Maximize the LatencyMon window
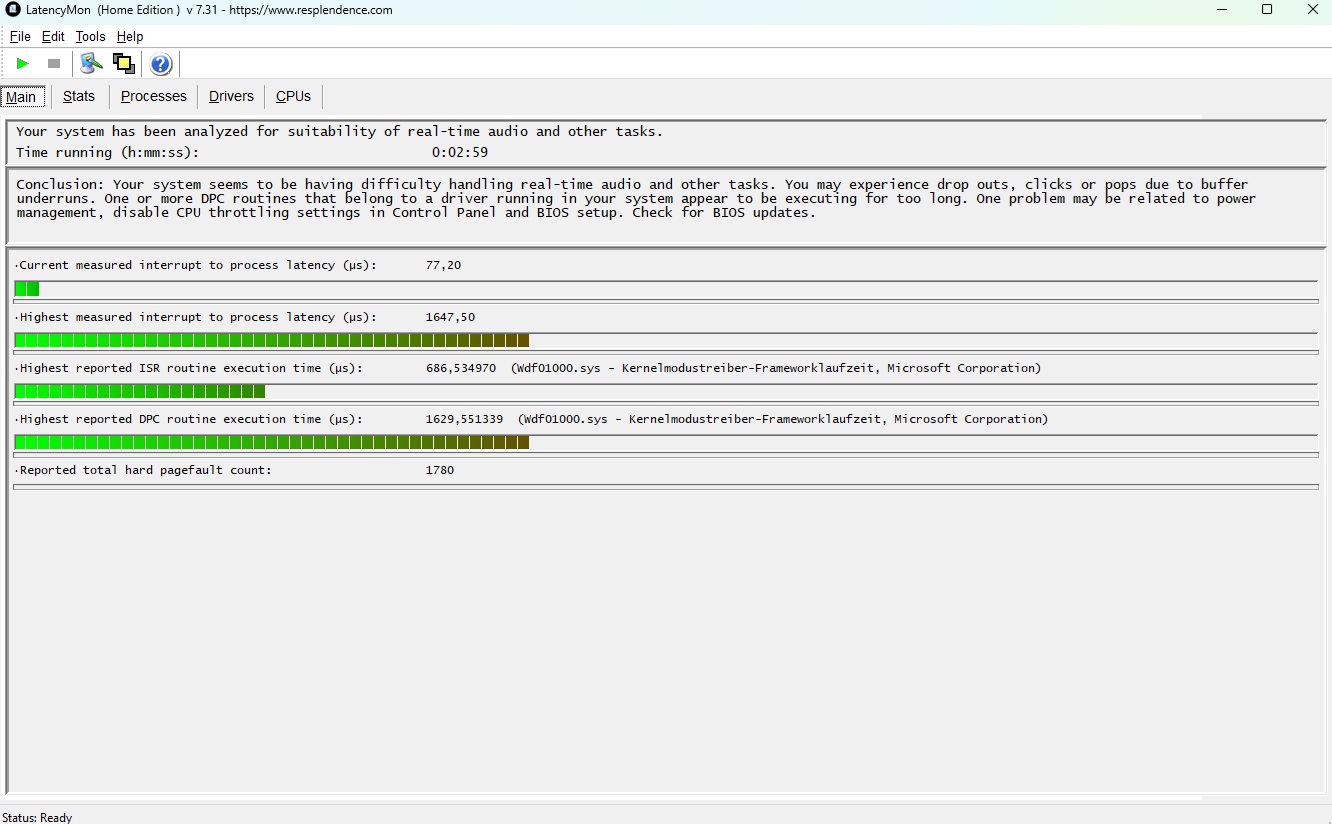Screen dimensions: 1332x824 (1267, 10)
